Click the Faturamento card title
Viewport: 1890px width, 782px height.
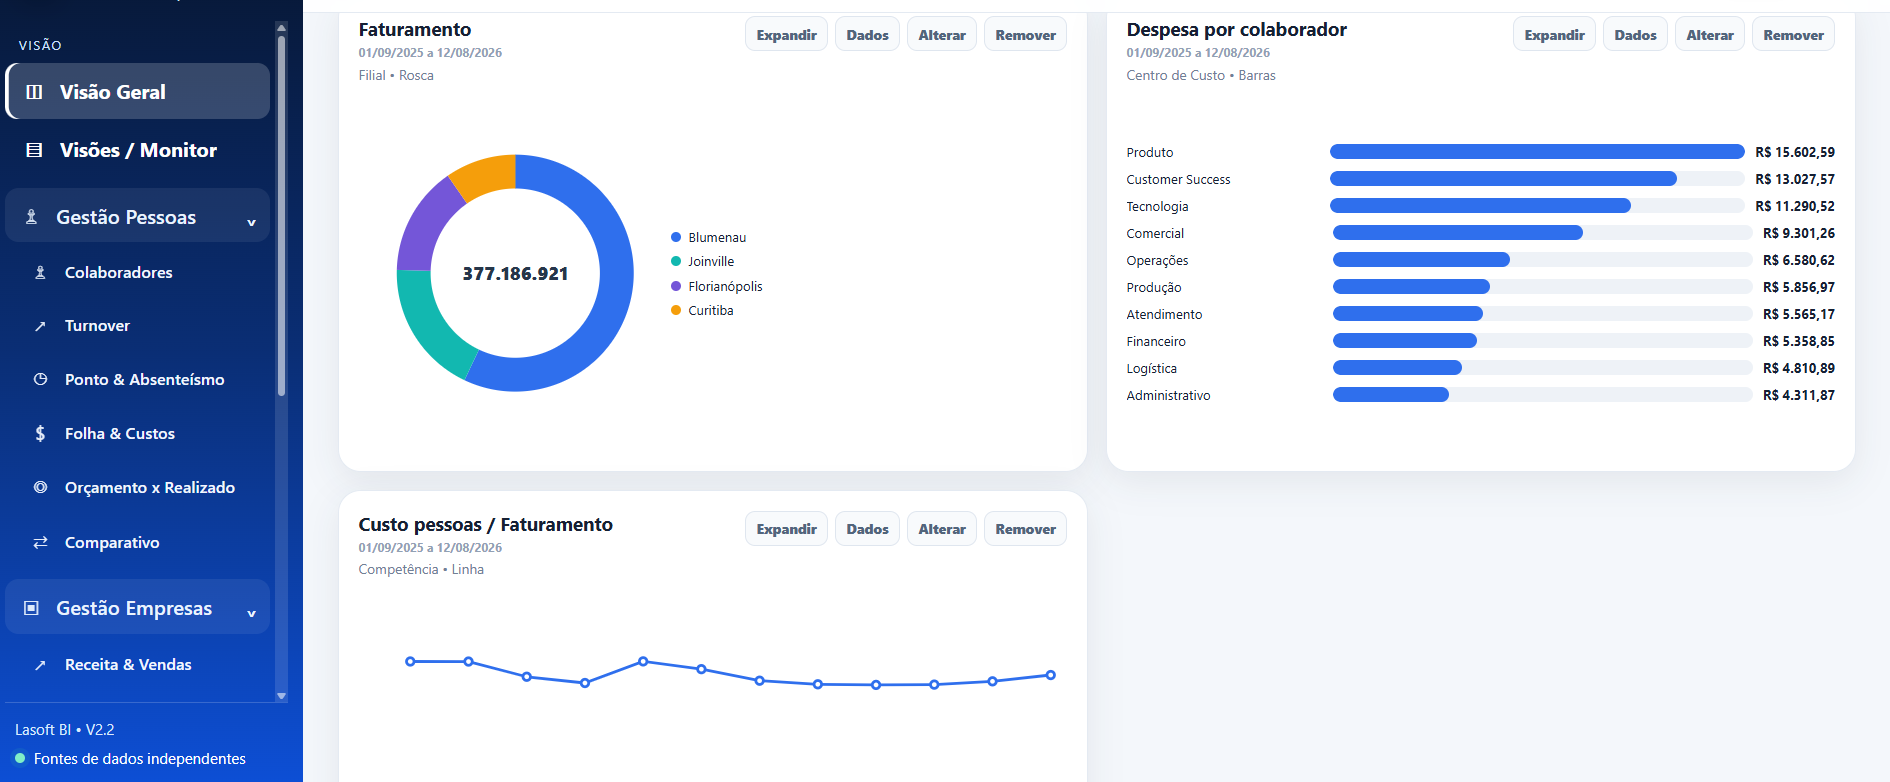[x=415, y=30]
